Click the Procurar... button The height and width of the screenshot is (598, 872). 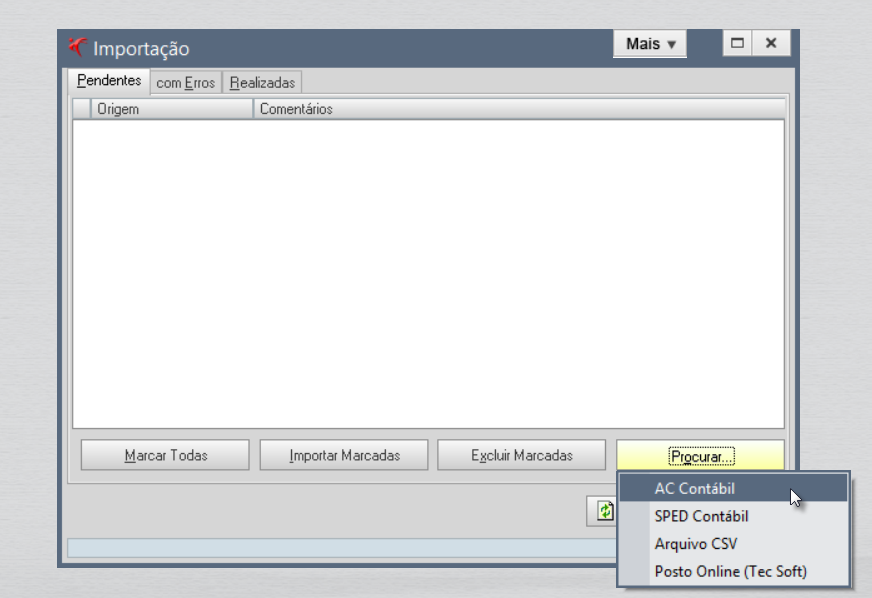click(700, 456)
